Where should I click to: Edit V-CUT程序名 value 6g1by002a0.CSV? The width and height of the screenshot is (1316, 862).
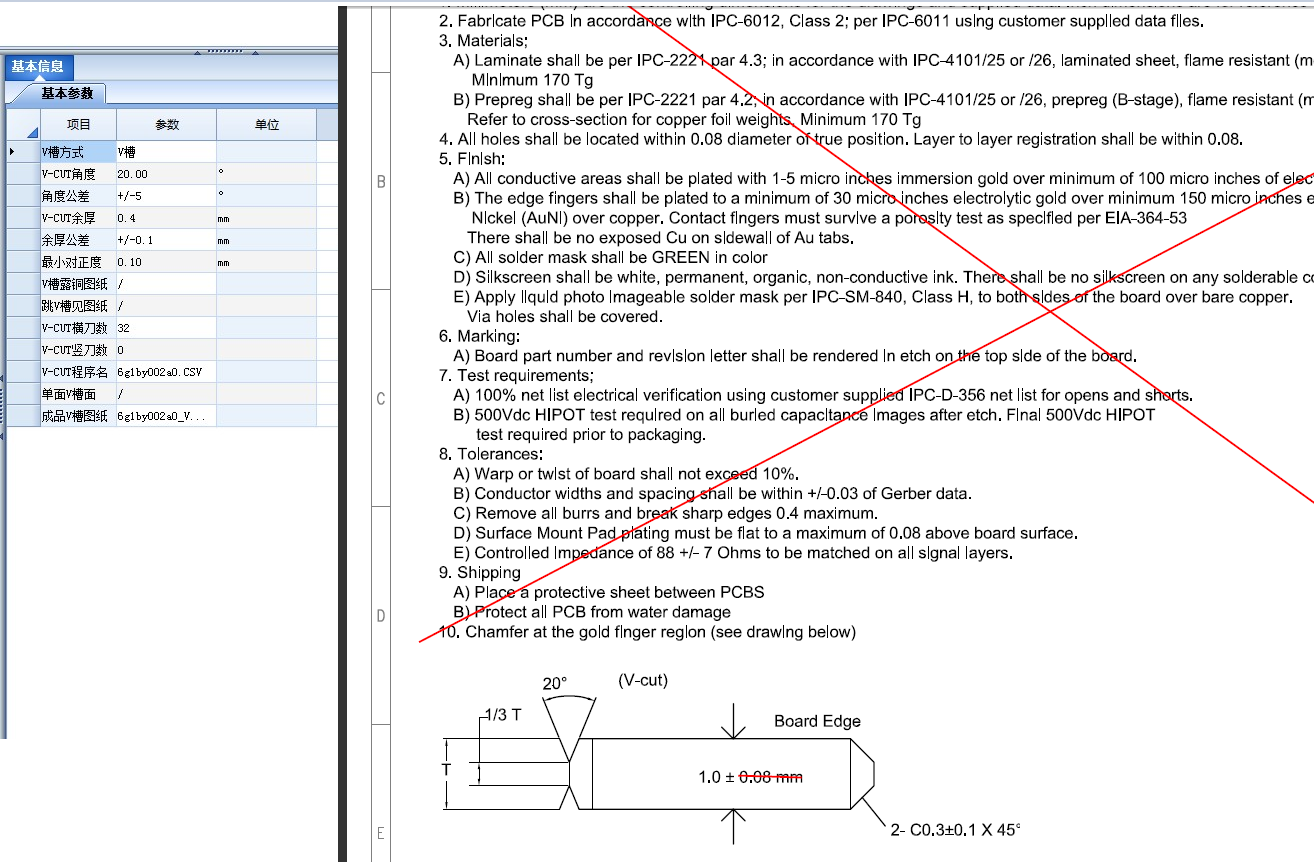(166, 372)
